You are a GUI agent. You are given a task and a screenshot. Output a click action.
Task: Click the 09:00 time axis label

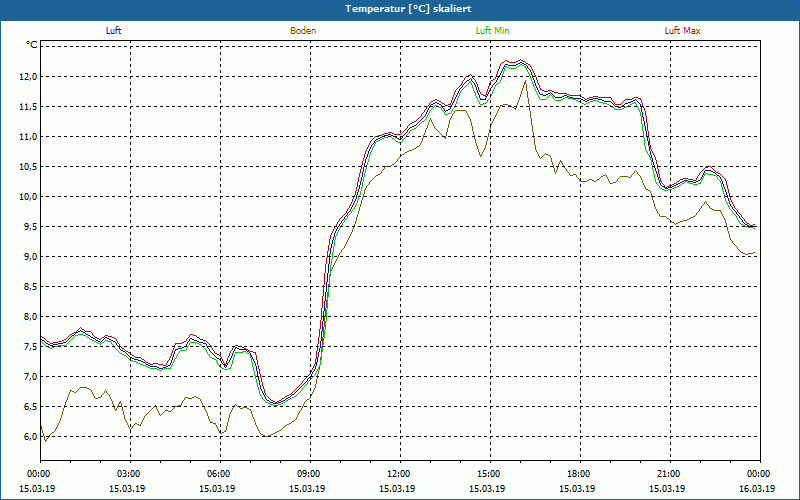(309, 474)
